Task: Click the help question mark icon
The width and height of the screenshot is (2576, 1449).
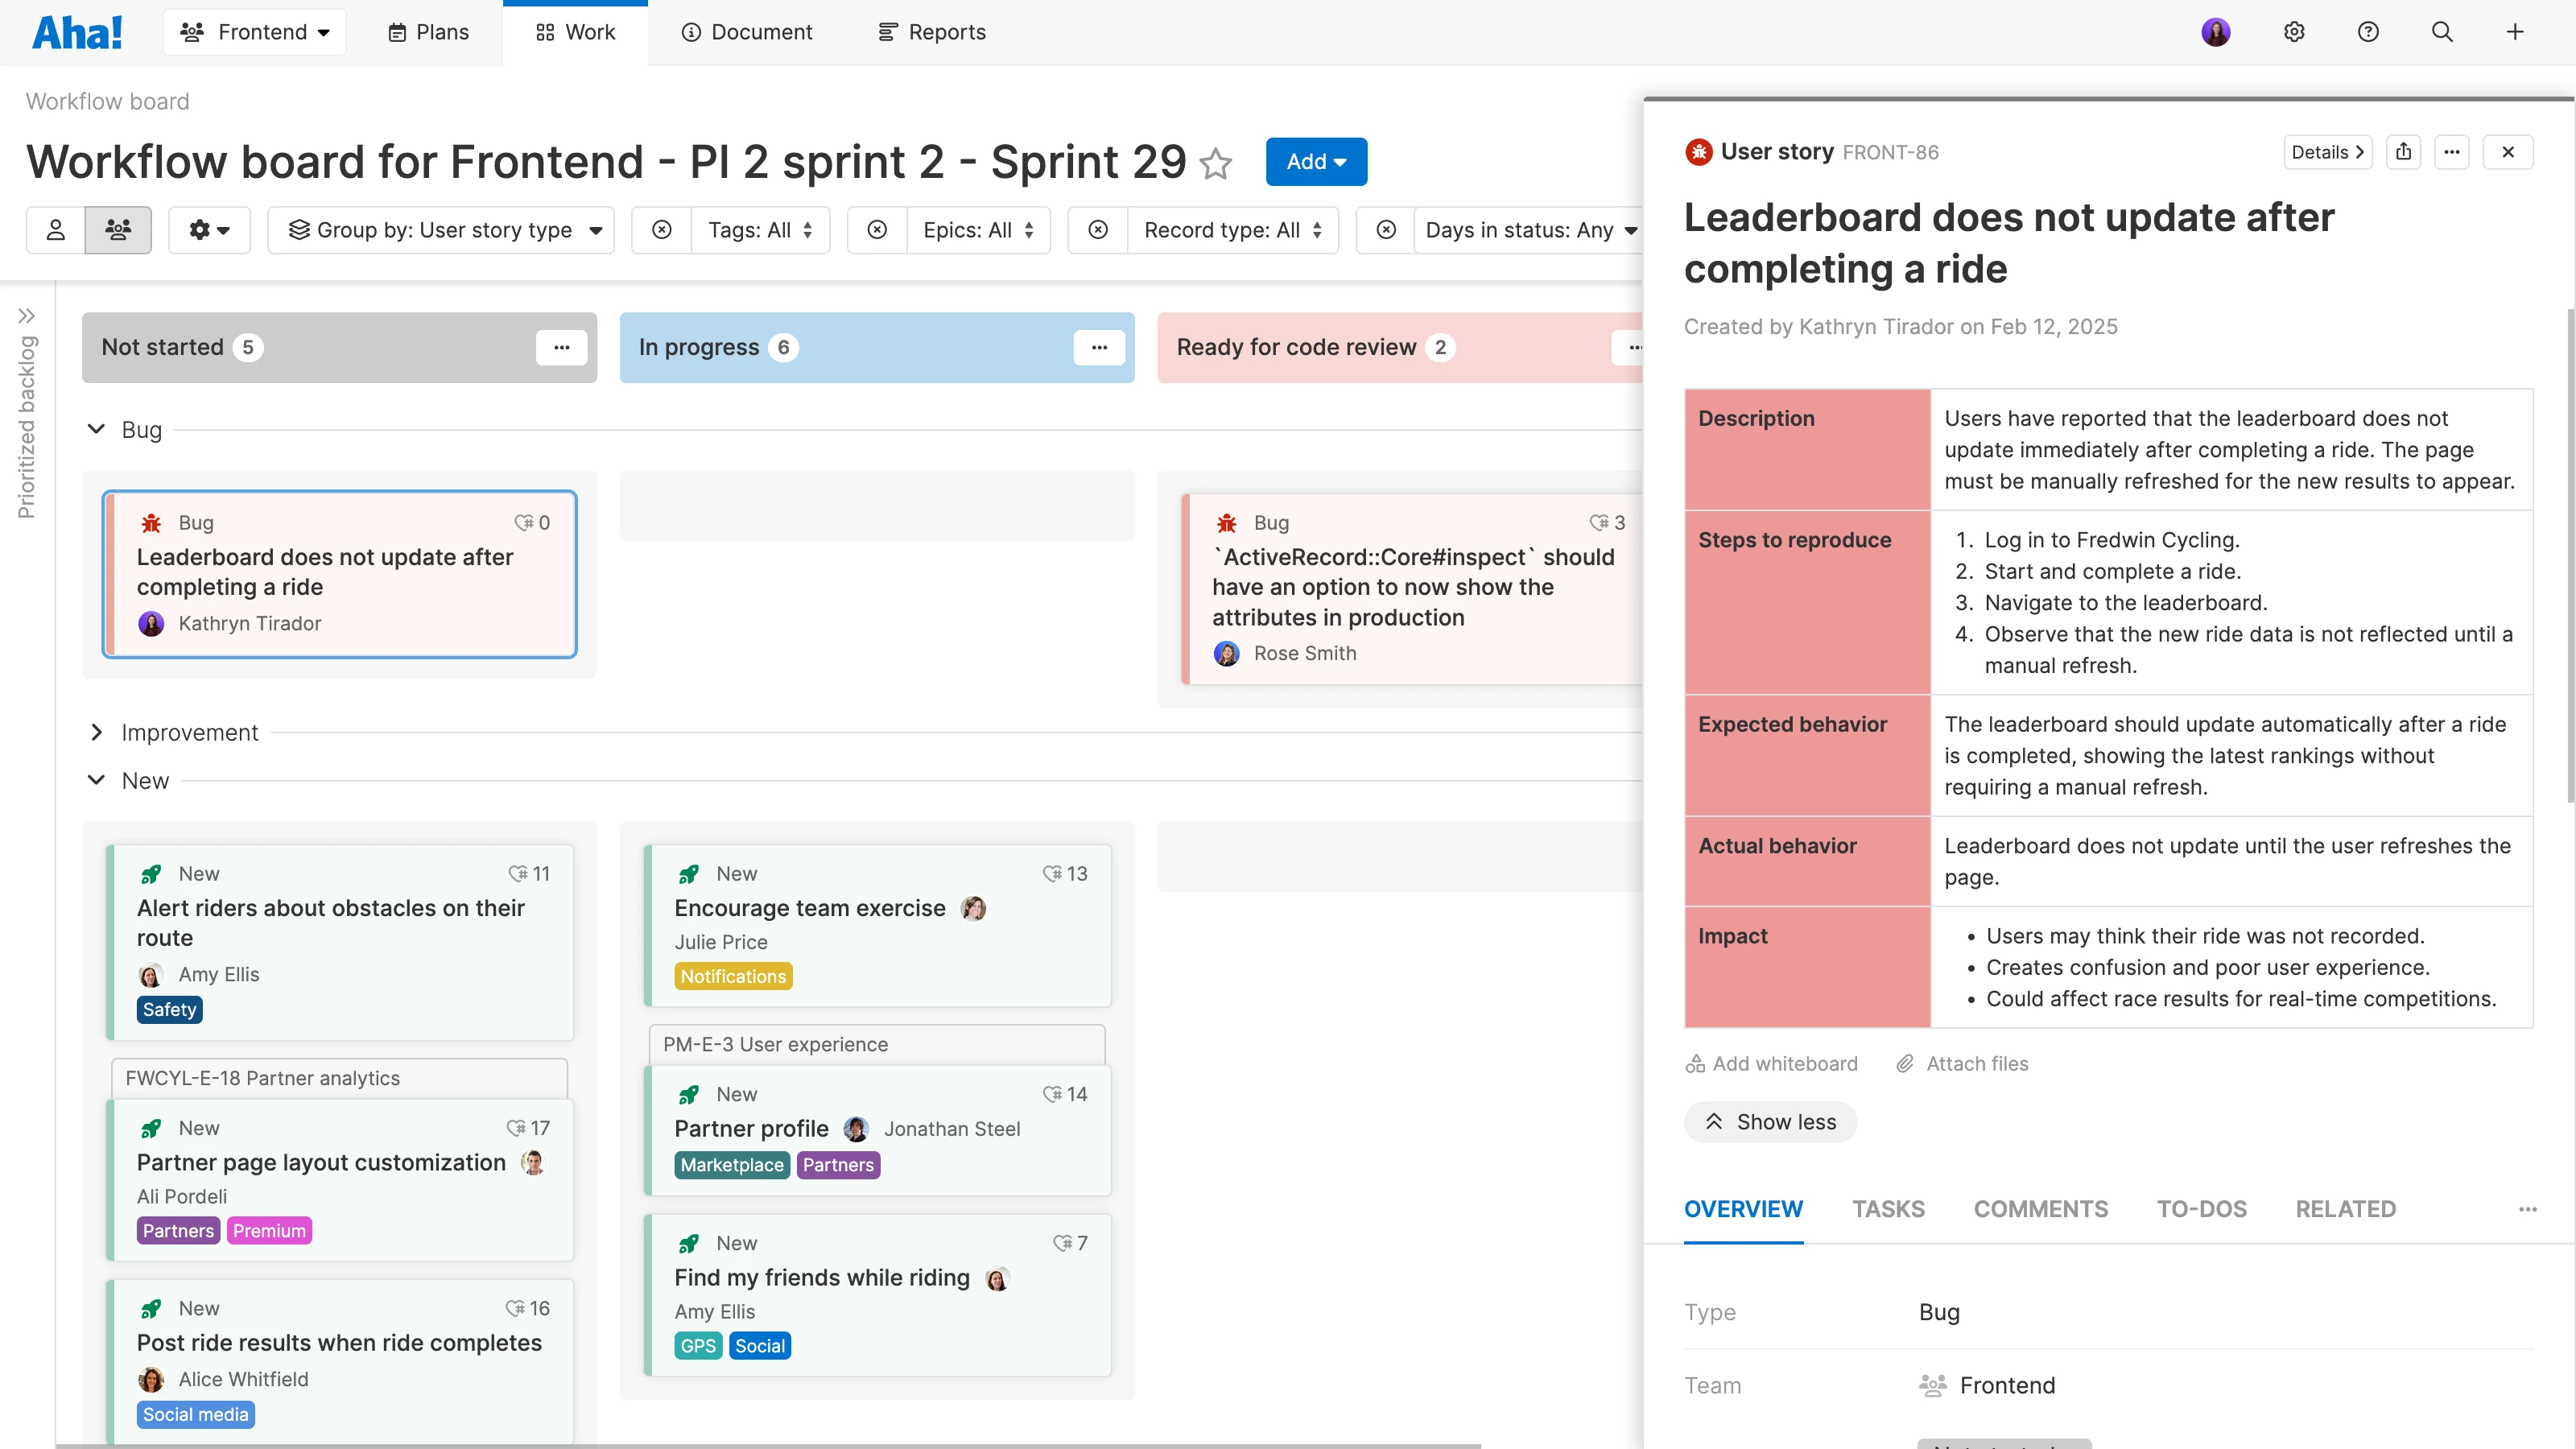Action: click(2368, 32)
